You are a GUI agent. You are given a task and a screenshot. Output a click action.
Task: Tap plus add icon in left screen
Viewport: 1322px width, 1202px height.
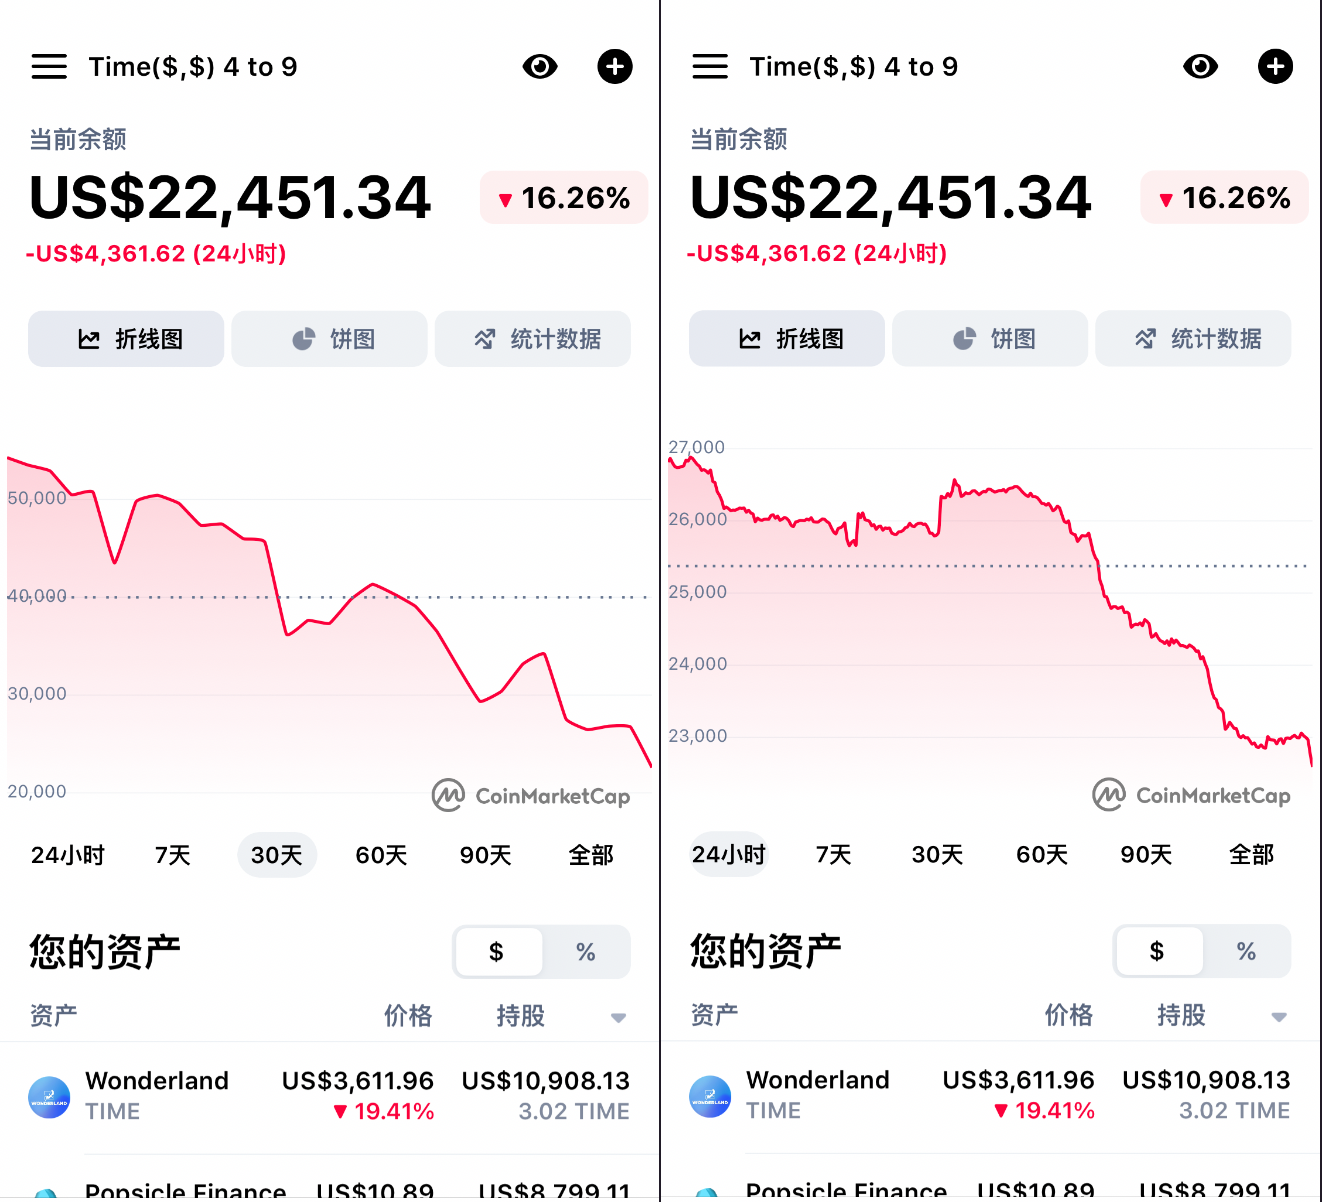[x=615, y=67]
